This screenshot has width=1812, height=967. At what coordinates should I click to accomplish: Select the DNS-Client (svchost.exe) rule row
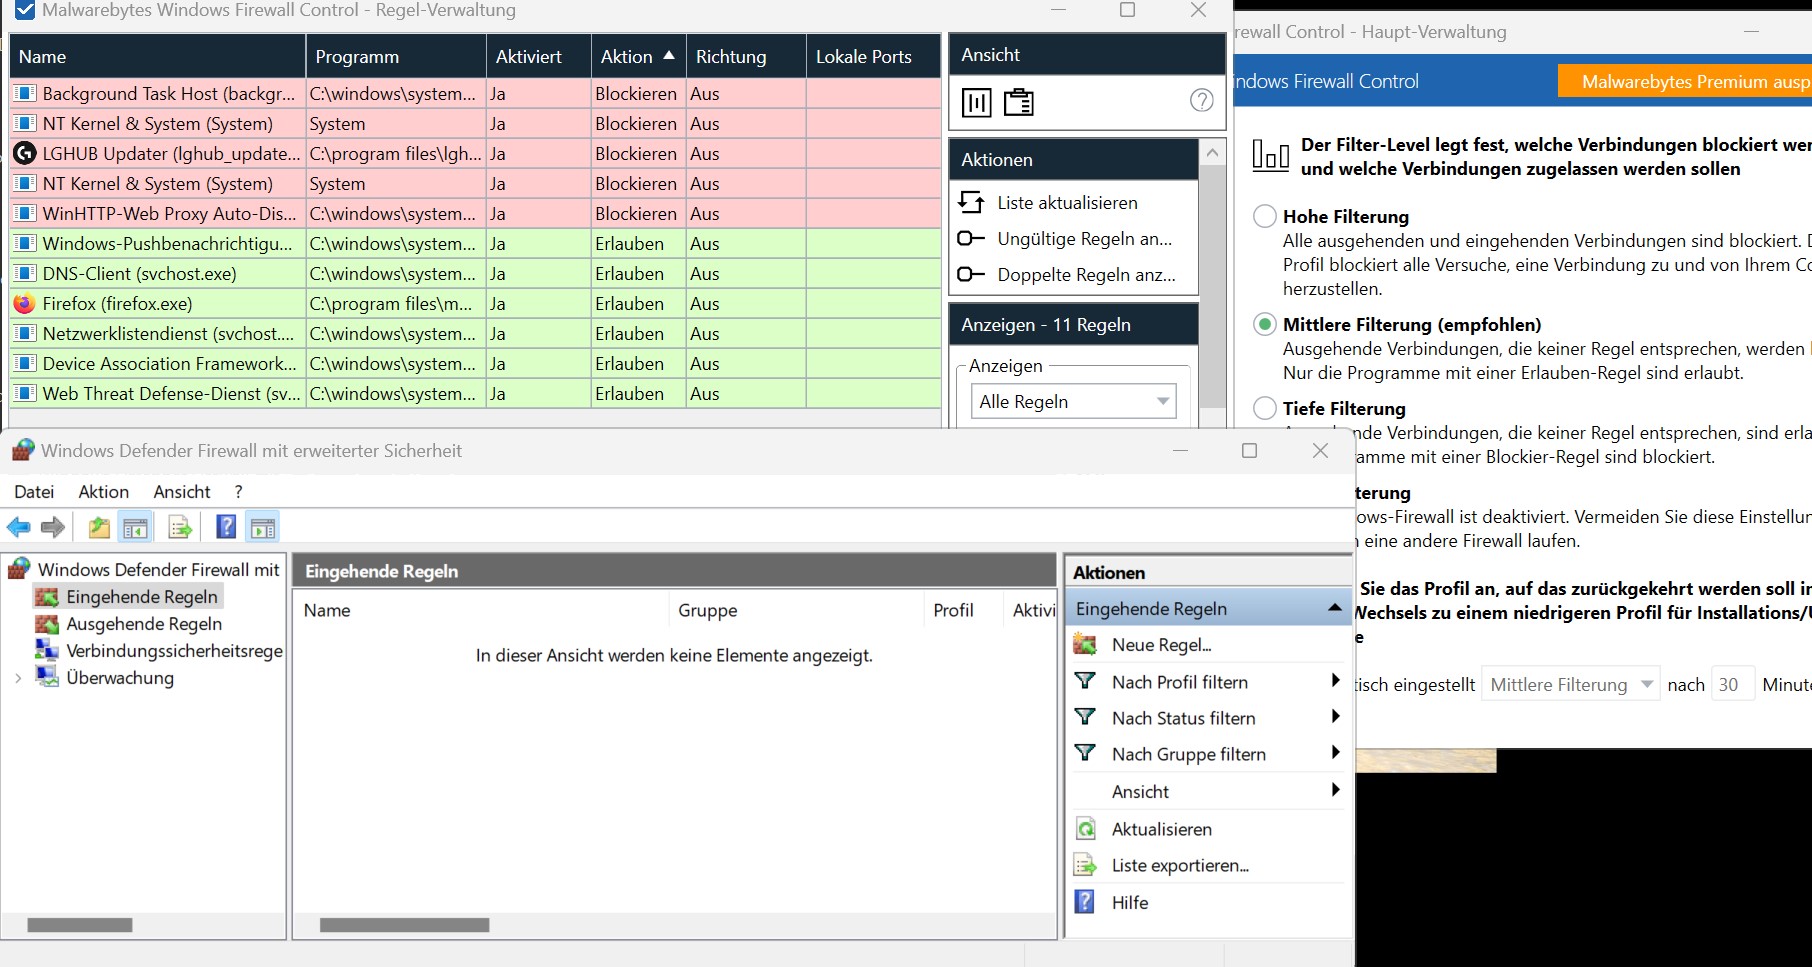(475, 273)
